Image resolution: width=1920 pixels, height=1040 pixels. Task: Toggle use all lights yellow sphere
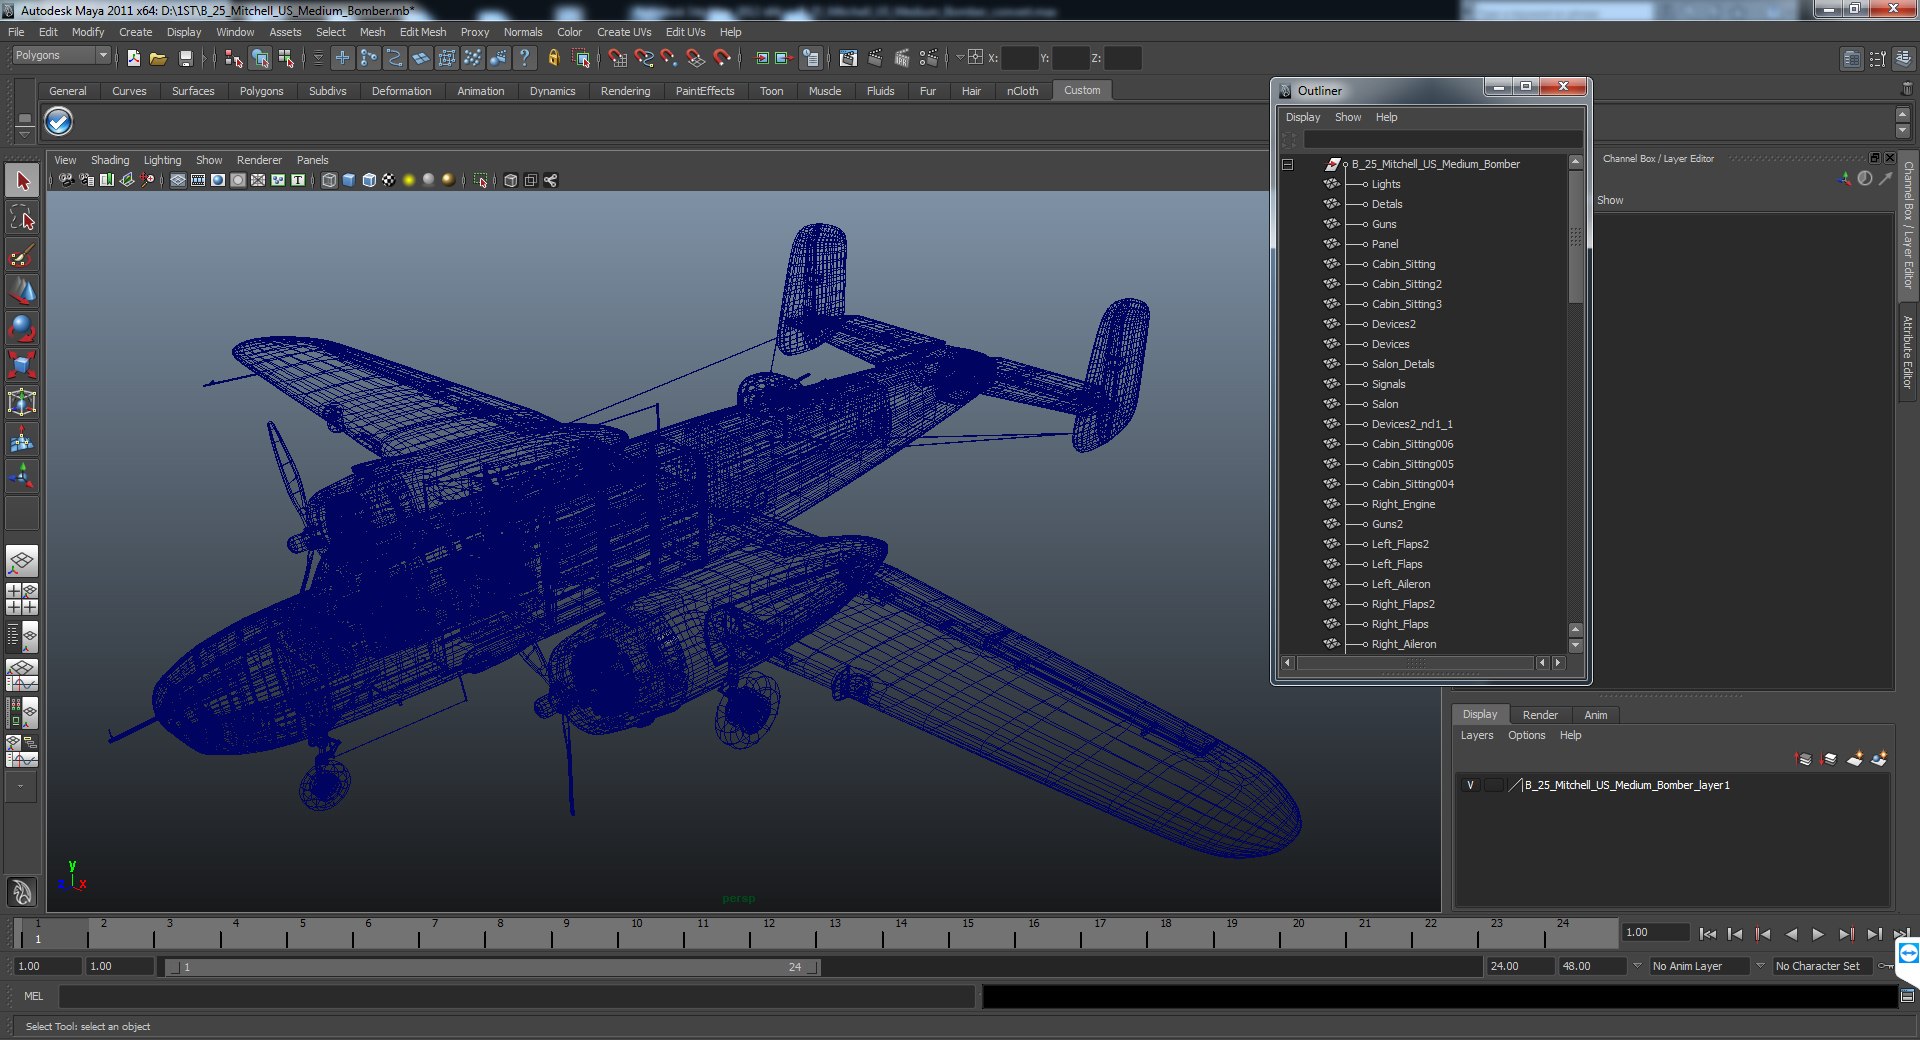pyautogui.click(x=409, y=180)
